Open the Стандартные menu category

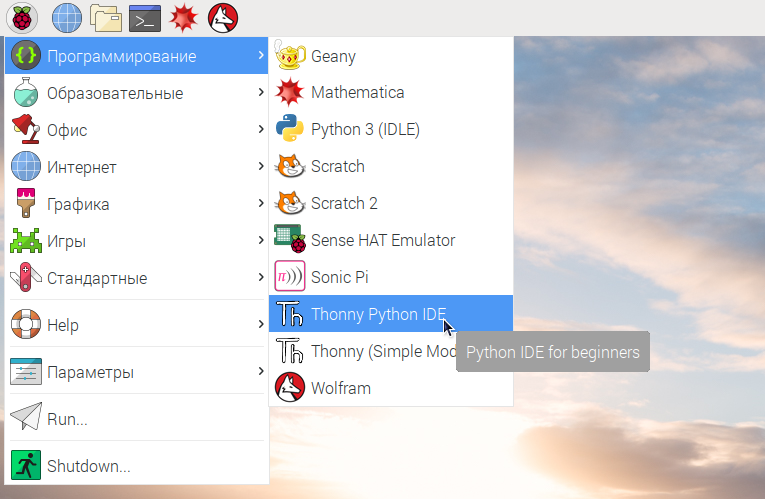coord(137,278)
